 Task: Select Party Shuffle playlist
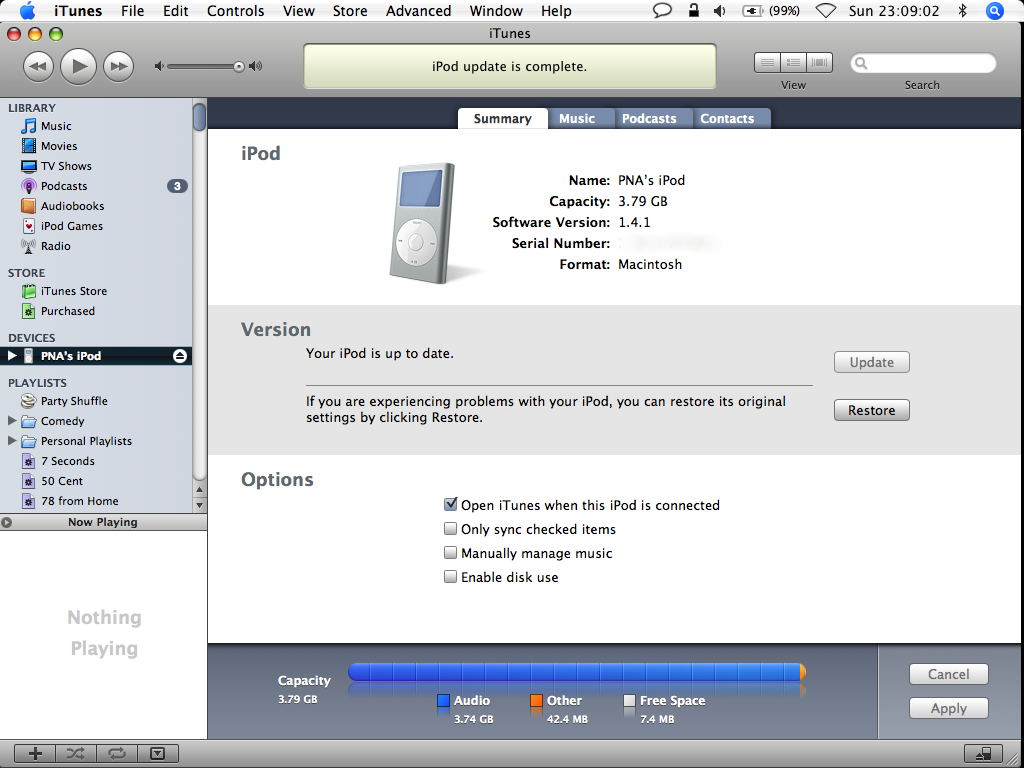(x=74, y=401)
